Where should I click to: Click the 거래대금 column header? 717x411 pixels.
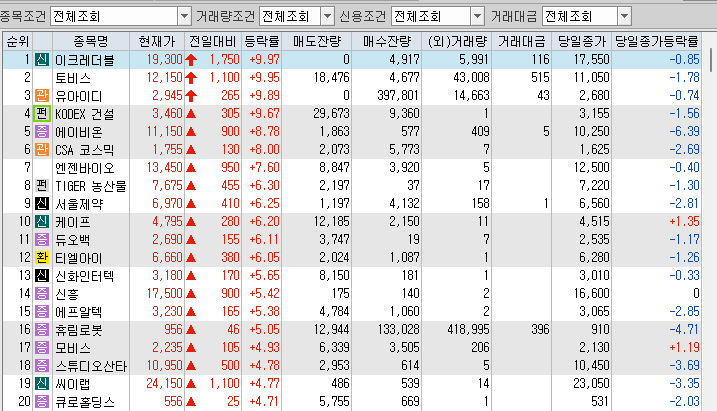522,42
